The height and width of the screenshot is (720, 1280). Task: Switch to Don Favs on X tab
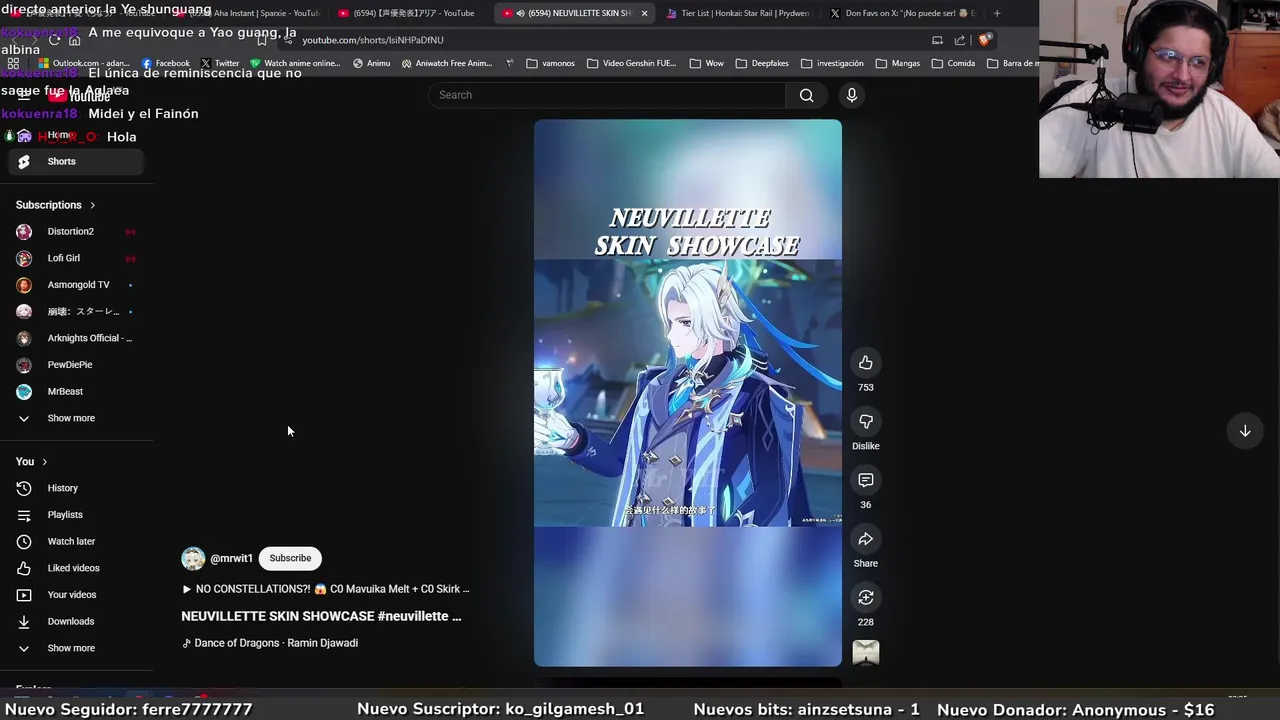coord(904,13)
